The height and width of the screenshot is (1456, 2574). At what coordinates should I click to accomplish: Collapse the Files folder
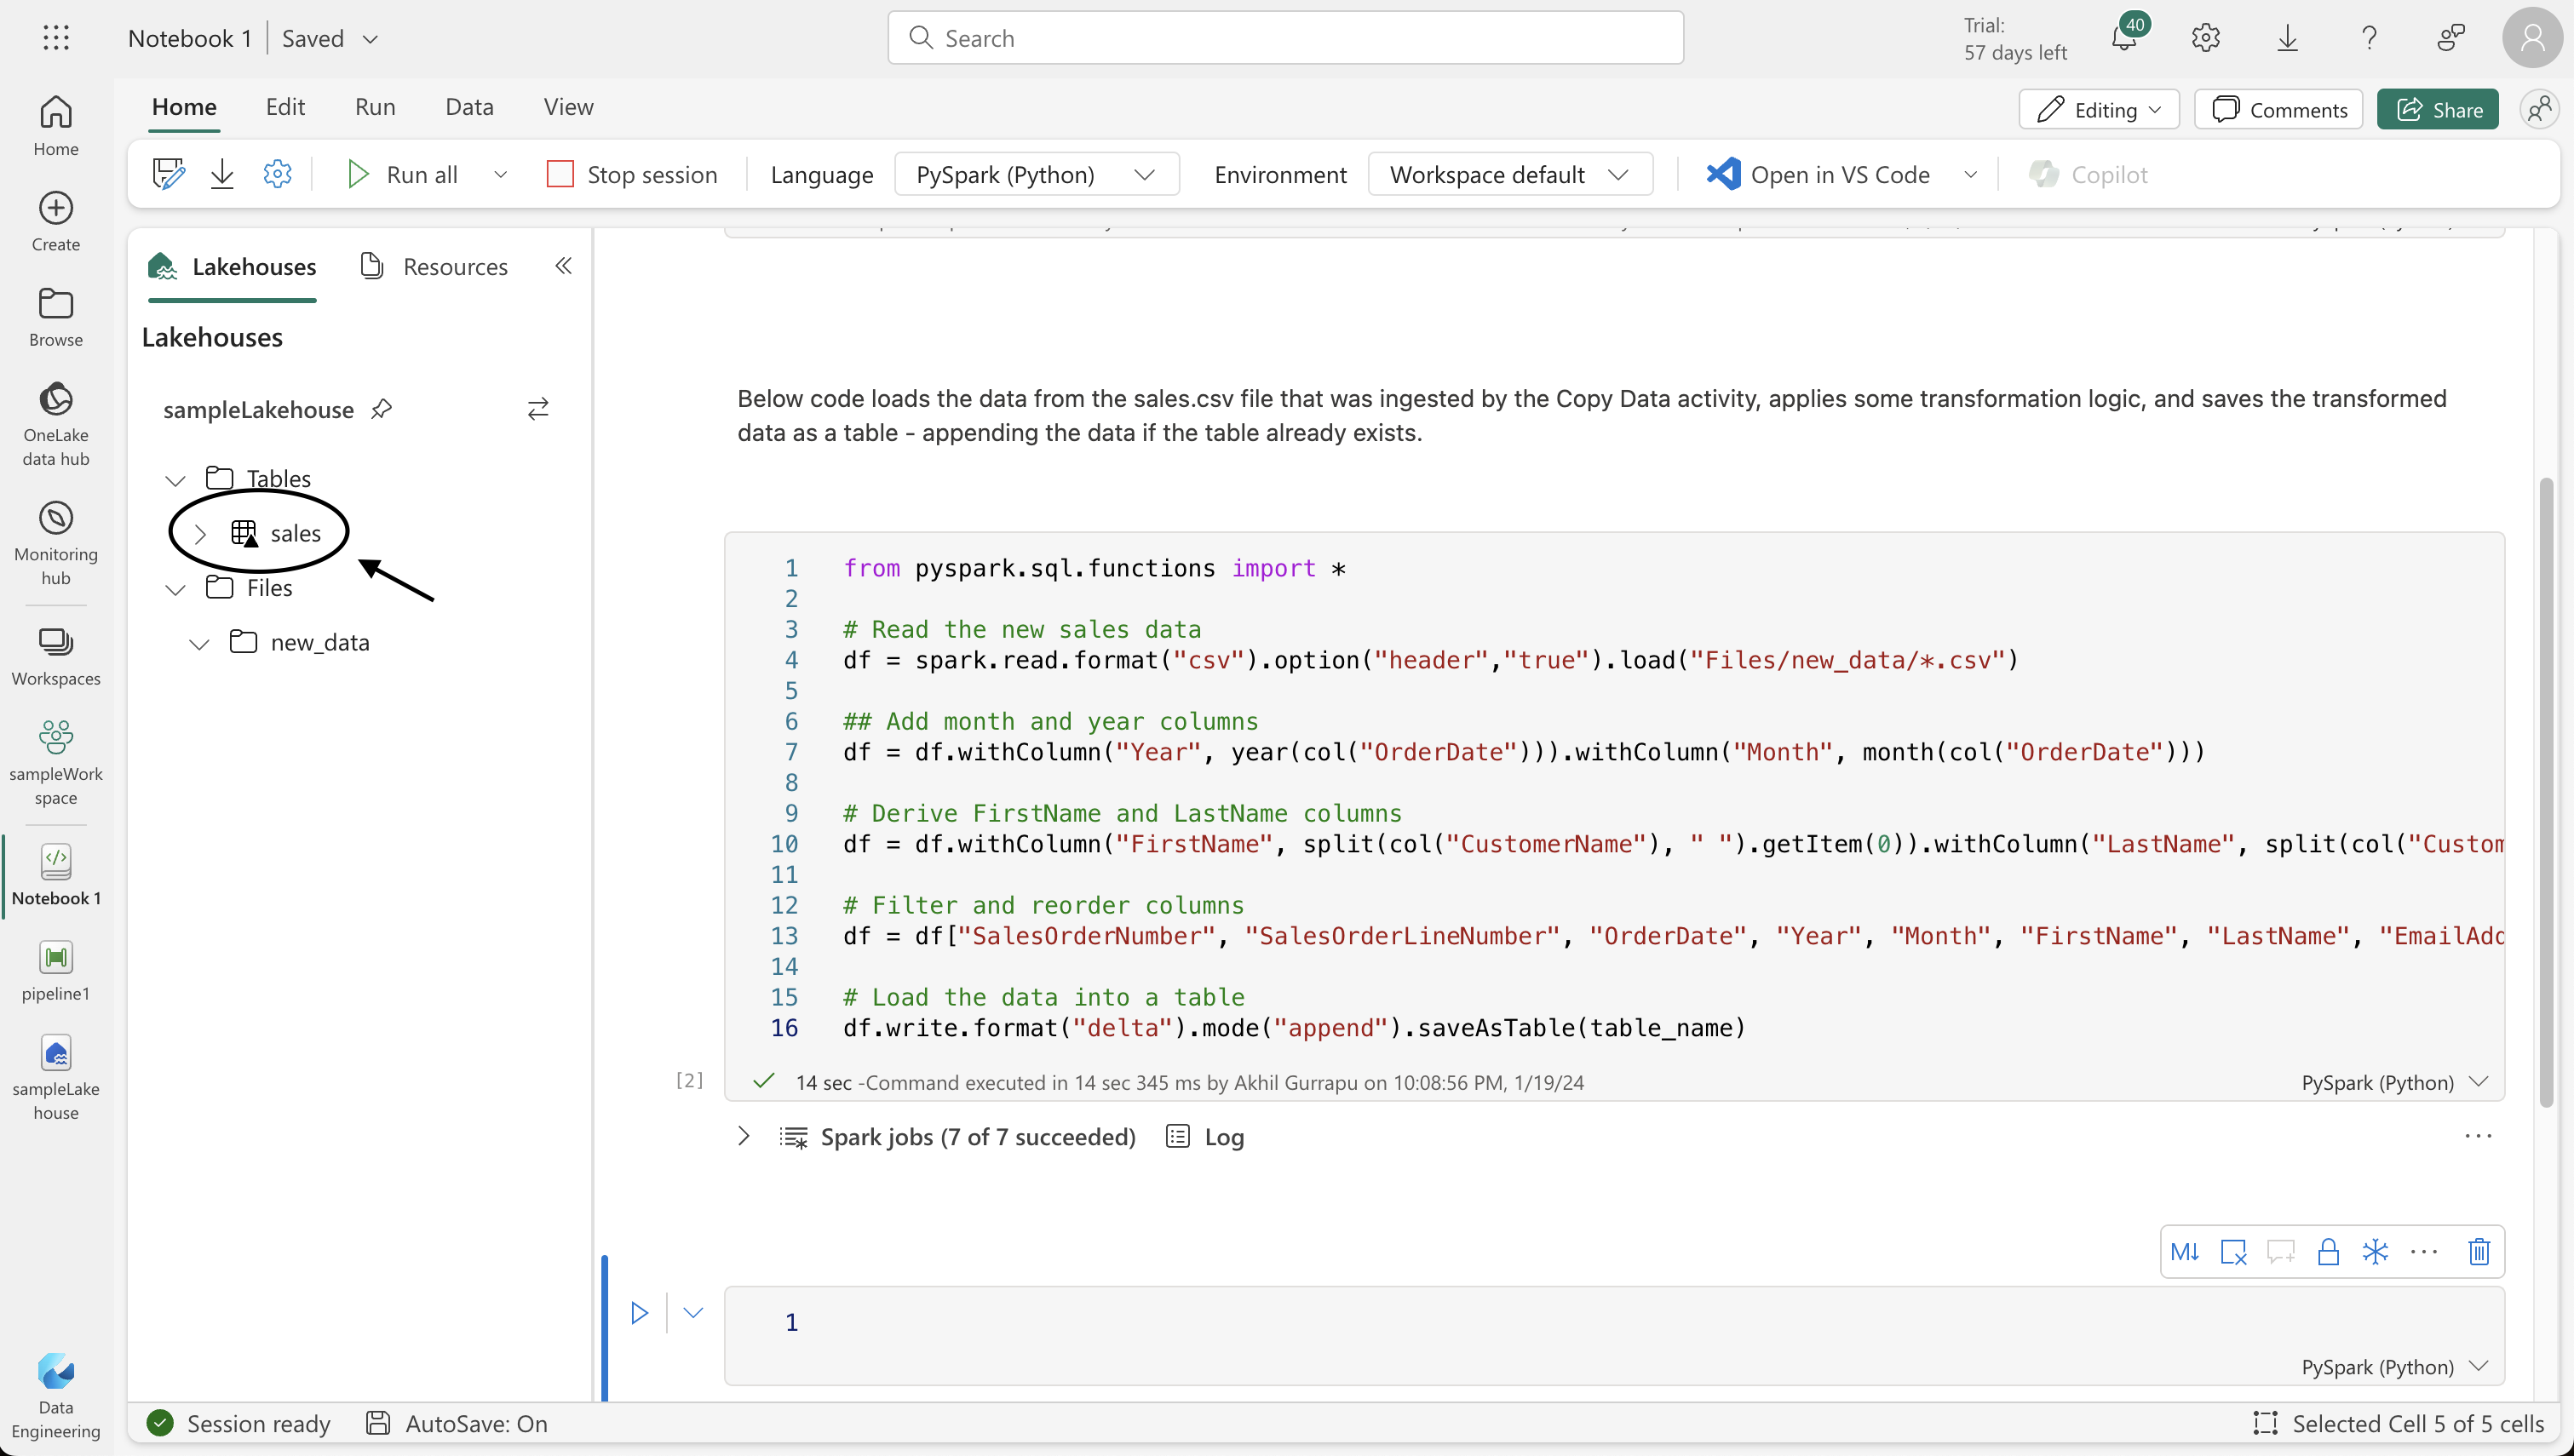(175, 589)
